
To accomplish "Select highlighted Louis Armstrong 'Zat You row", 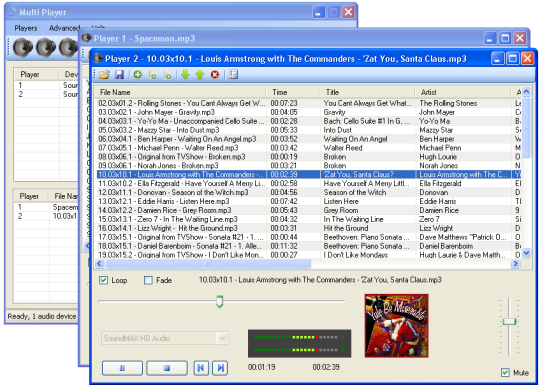I will pos(308,174).
